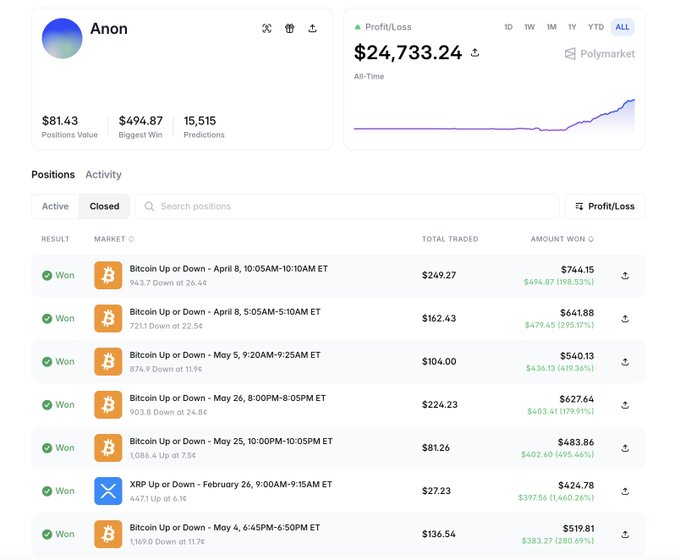The width and height of the screenshot is (680, 560).
Task: Click the $249.27 total traded value
Action: point(439,275)
